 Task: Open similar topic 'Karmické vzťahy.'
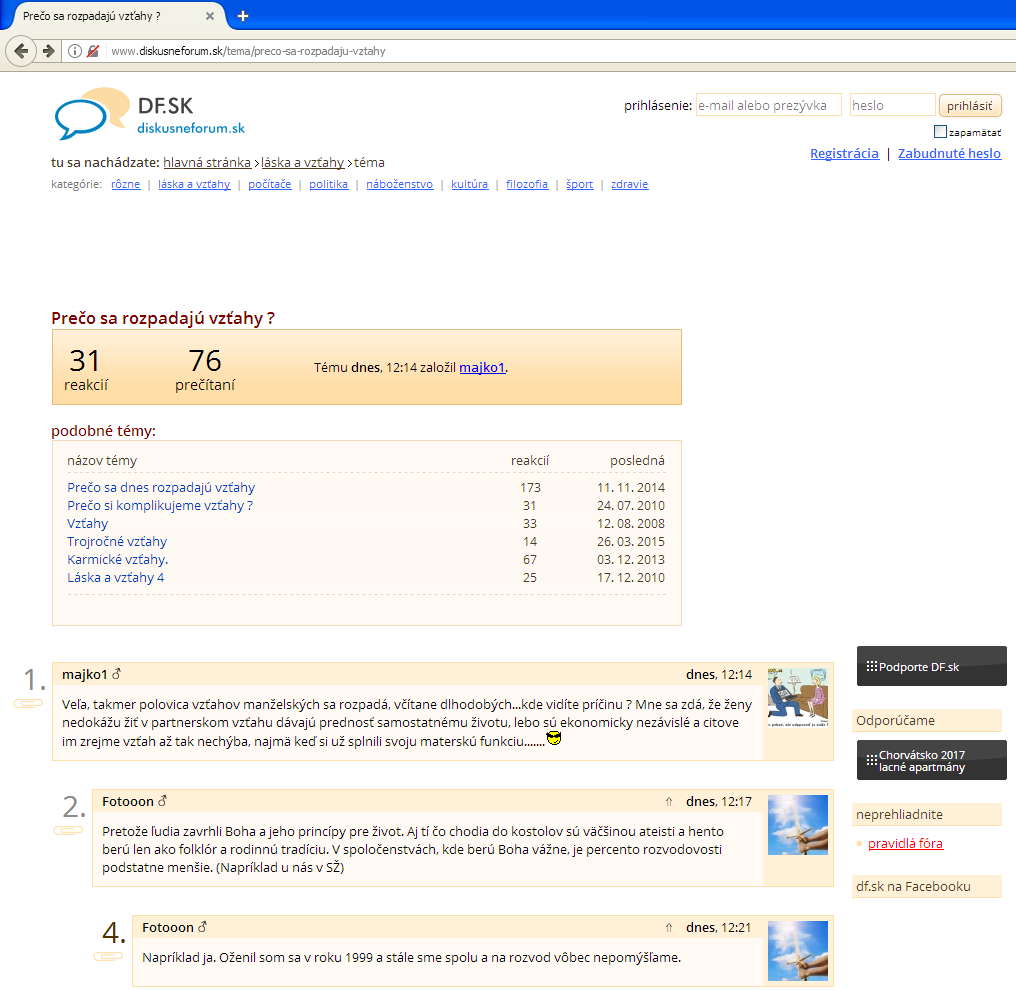(x=117, y=559)
